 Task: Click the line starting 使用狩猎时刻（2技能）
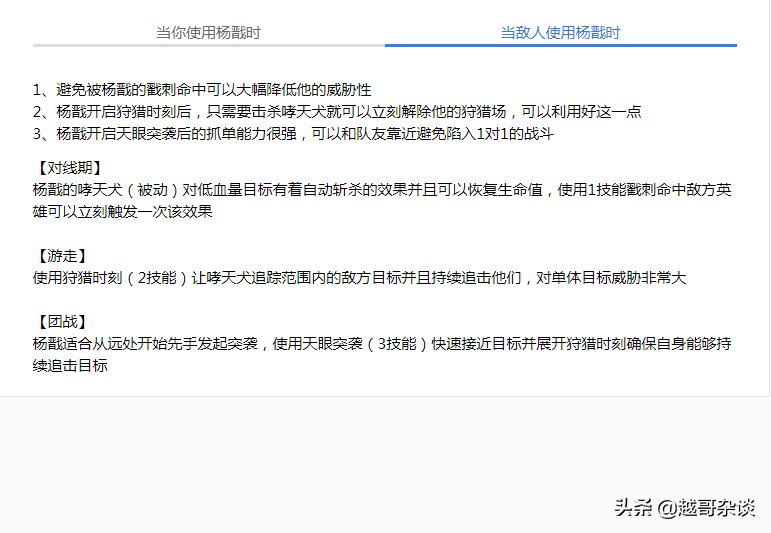(359, 278)
